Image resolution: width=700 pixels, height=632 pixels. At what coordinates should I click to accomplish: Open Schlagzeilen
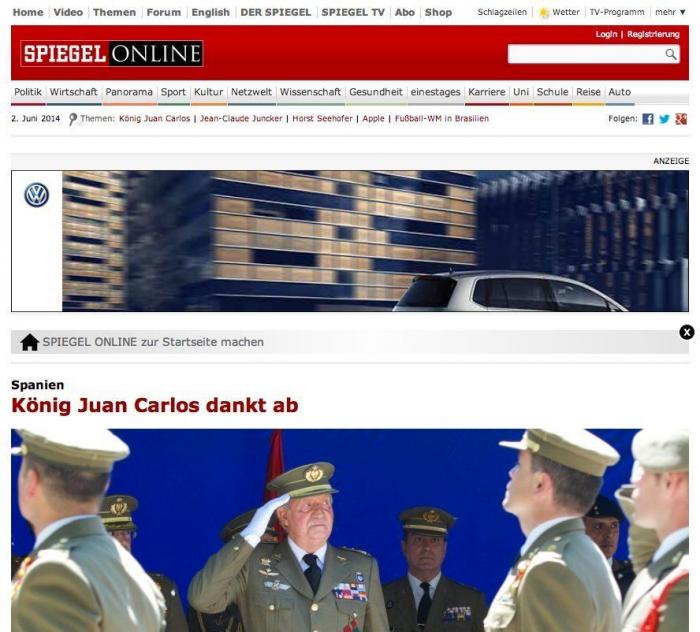click(x=502, y=12)
